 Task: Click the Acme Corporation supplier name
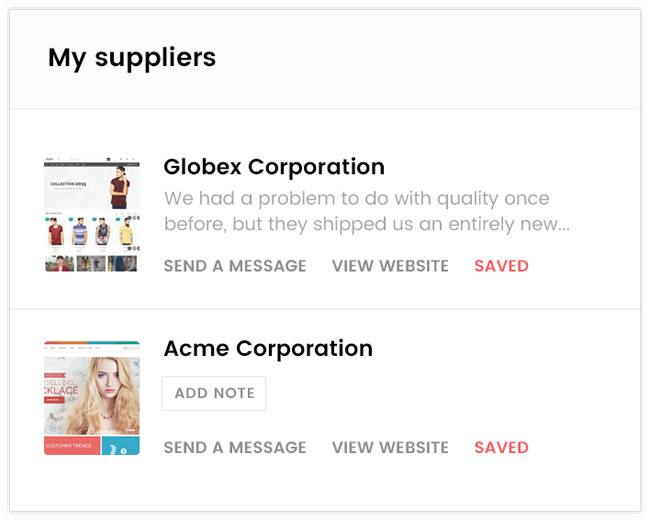coord(267,349)
